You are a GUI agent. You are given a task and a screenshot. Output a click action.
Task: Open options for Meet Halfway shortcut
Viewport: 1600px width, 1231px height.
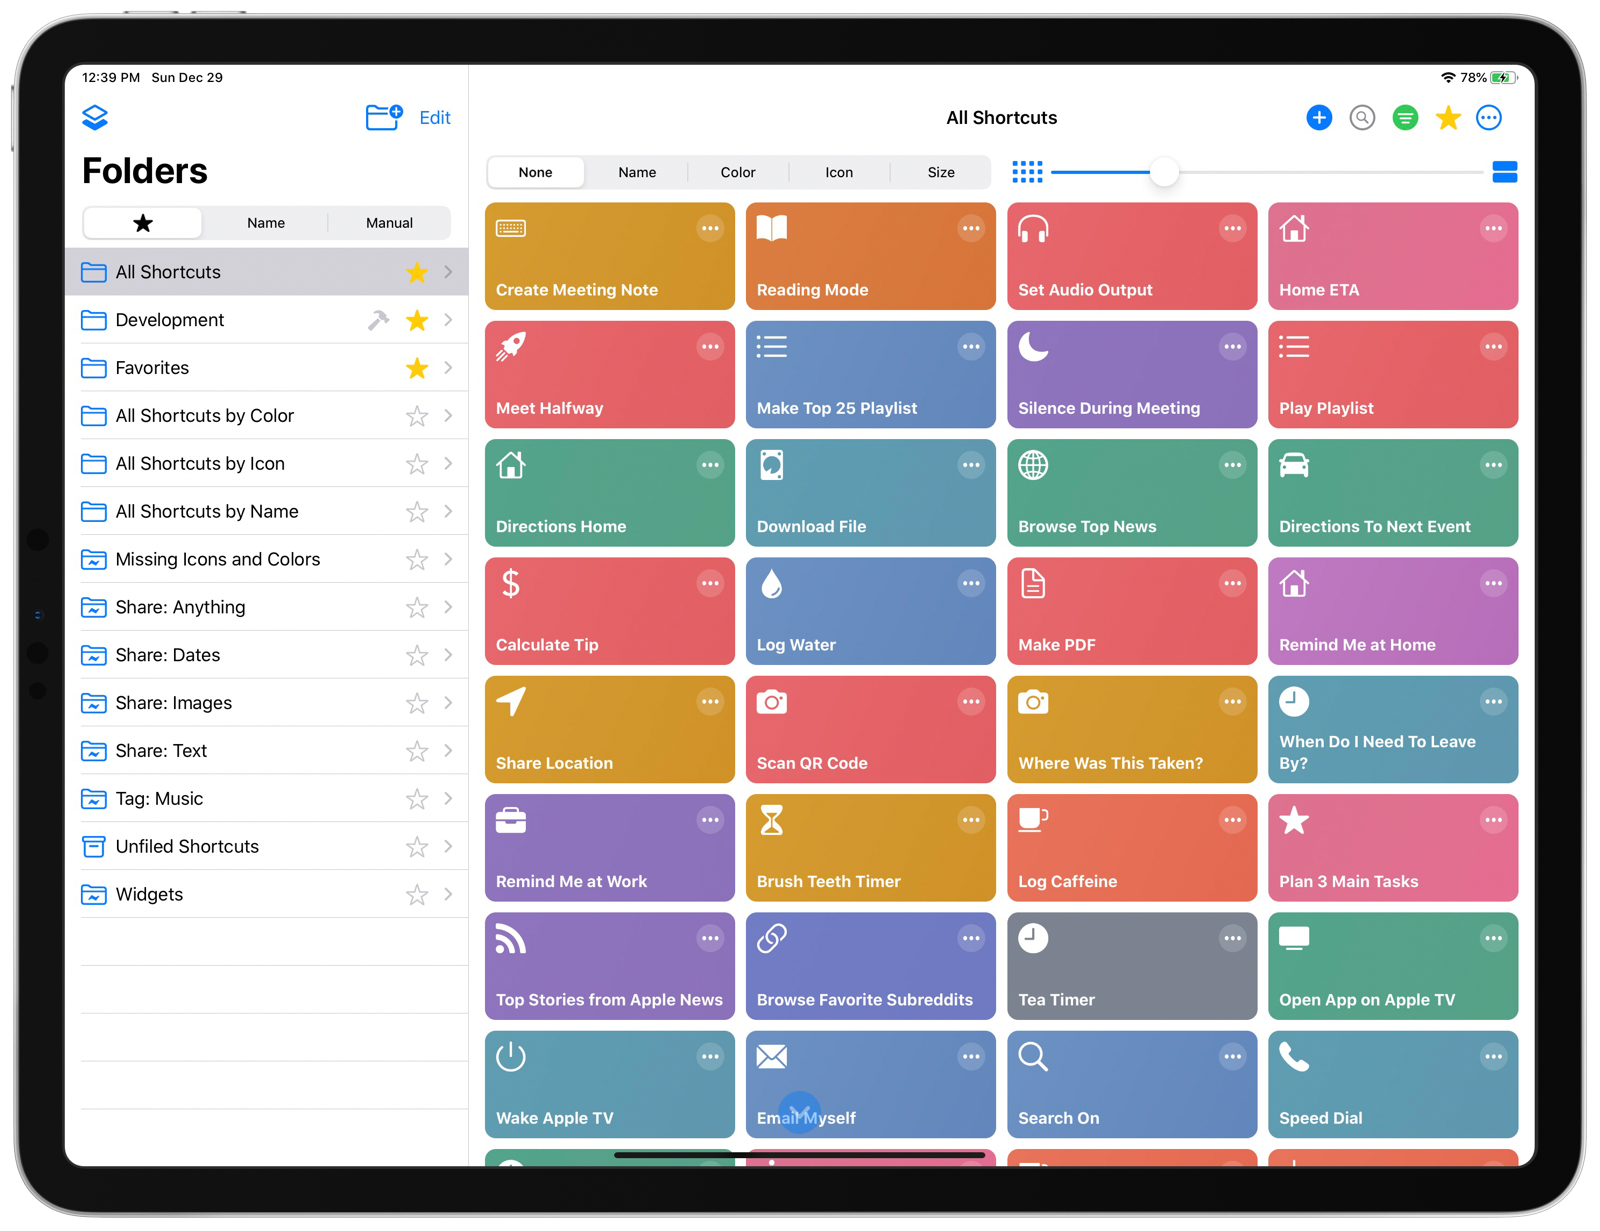[x=710, y=347]
